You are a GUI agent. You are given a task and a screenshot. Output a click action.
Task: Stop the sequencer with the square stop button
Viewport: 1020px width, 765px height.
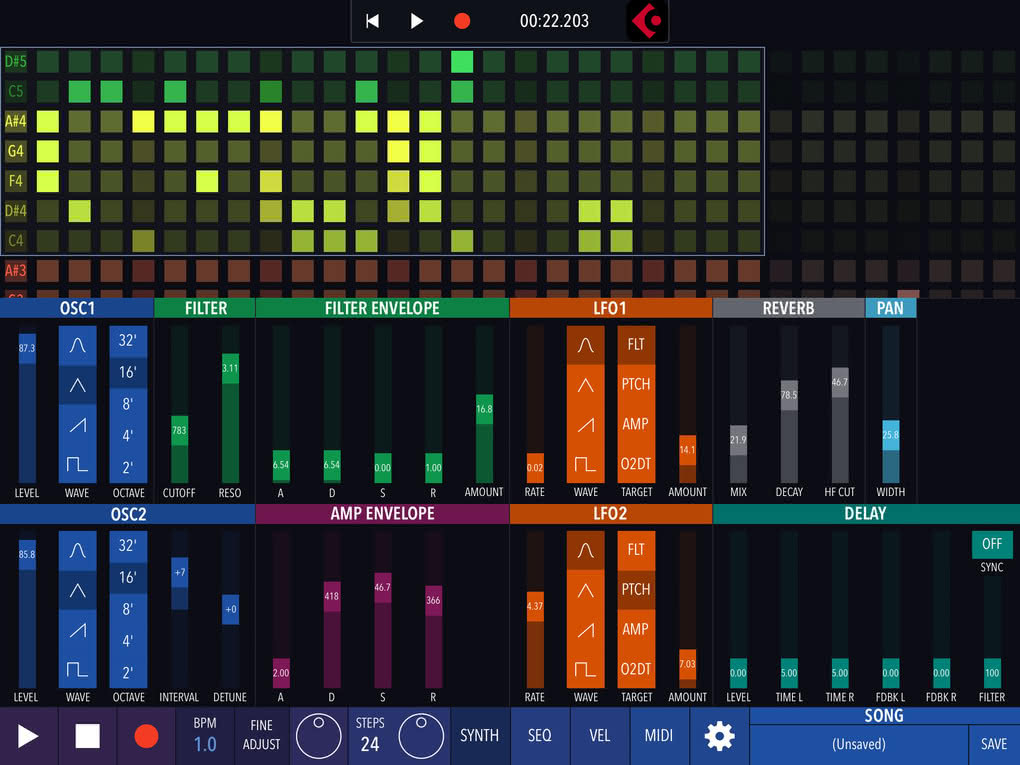click(x=87, y=736)
